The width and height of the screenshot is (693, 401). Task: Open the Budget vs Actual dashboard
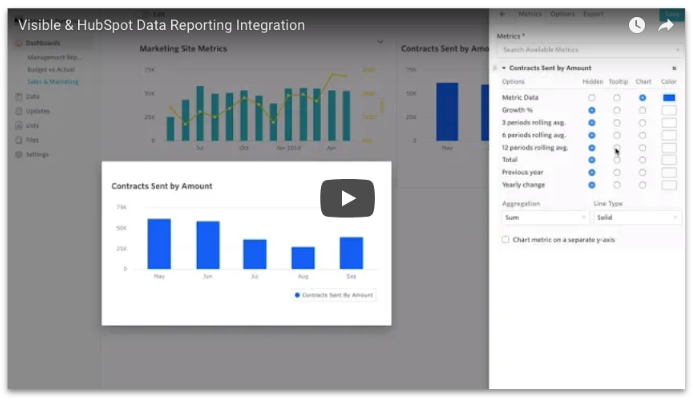[51, 70]
